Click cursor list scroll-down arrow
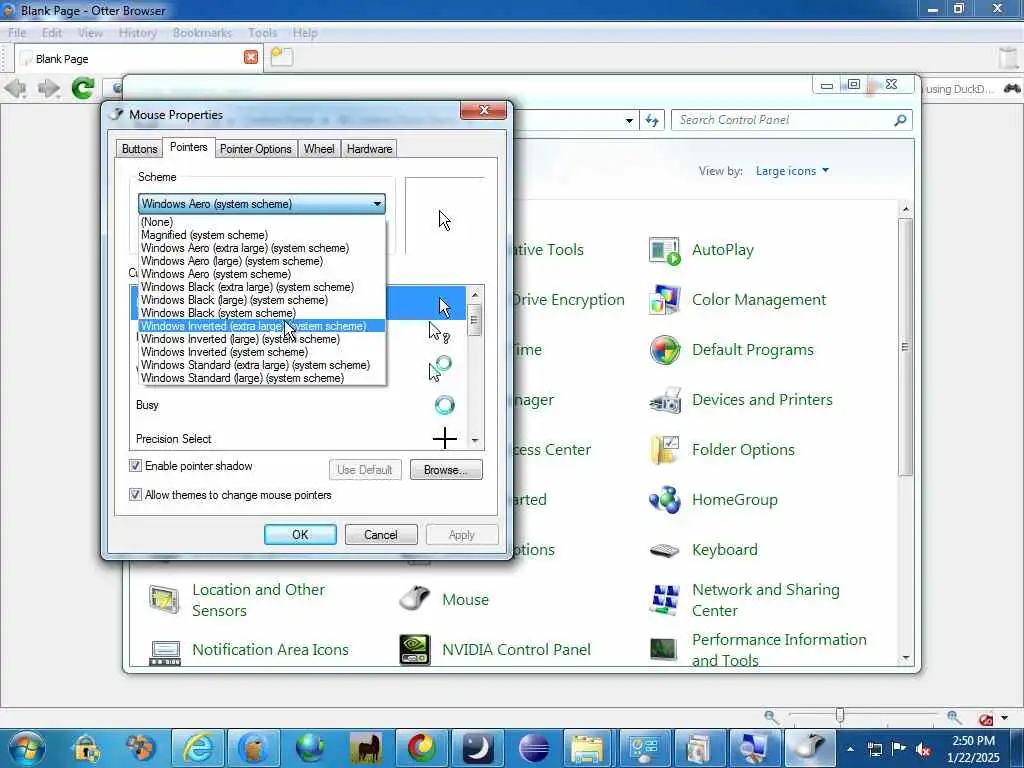This screenshot has width=1024, height=768. tap(475, 441)
